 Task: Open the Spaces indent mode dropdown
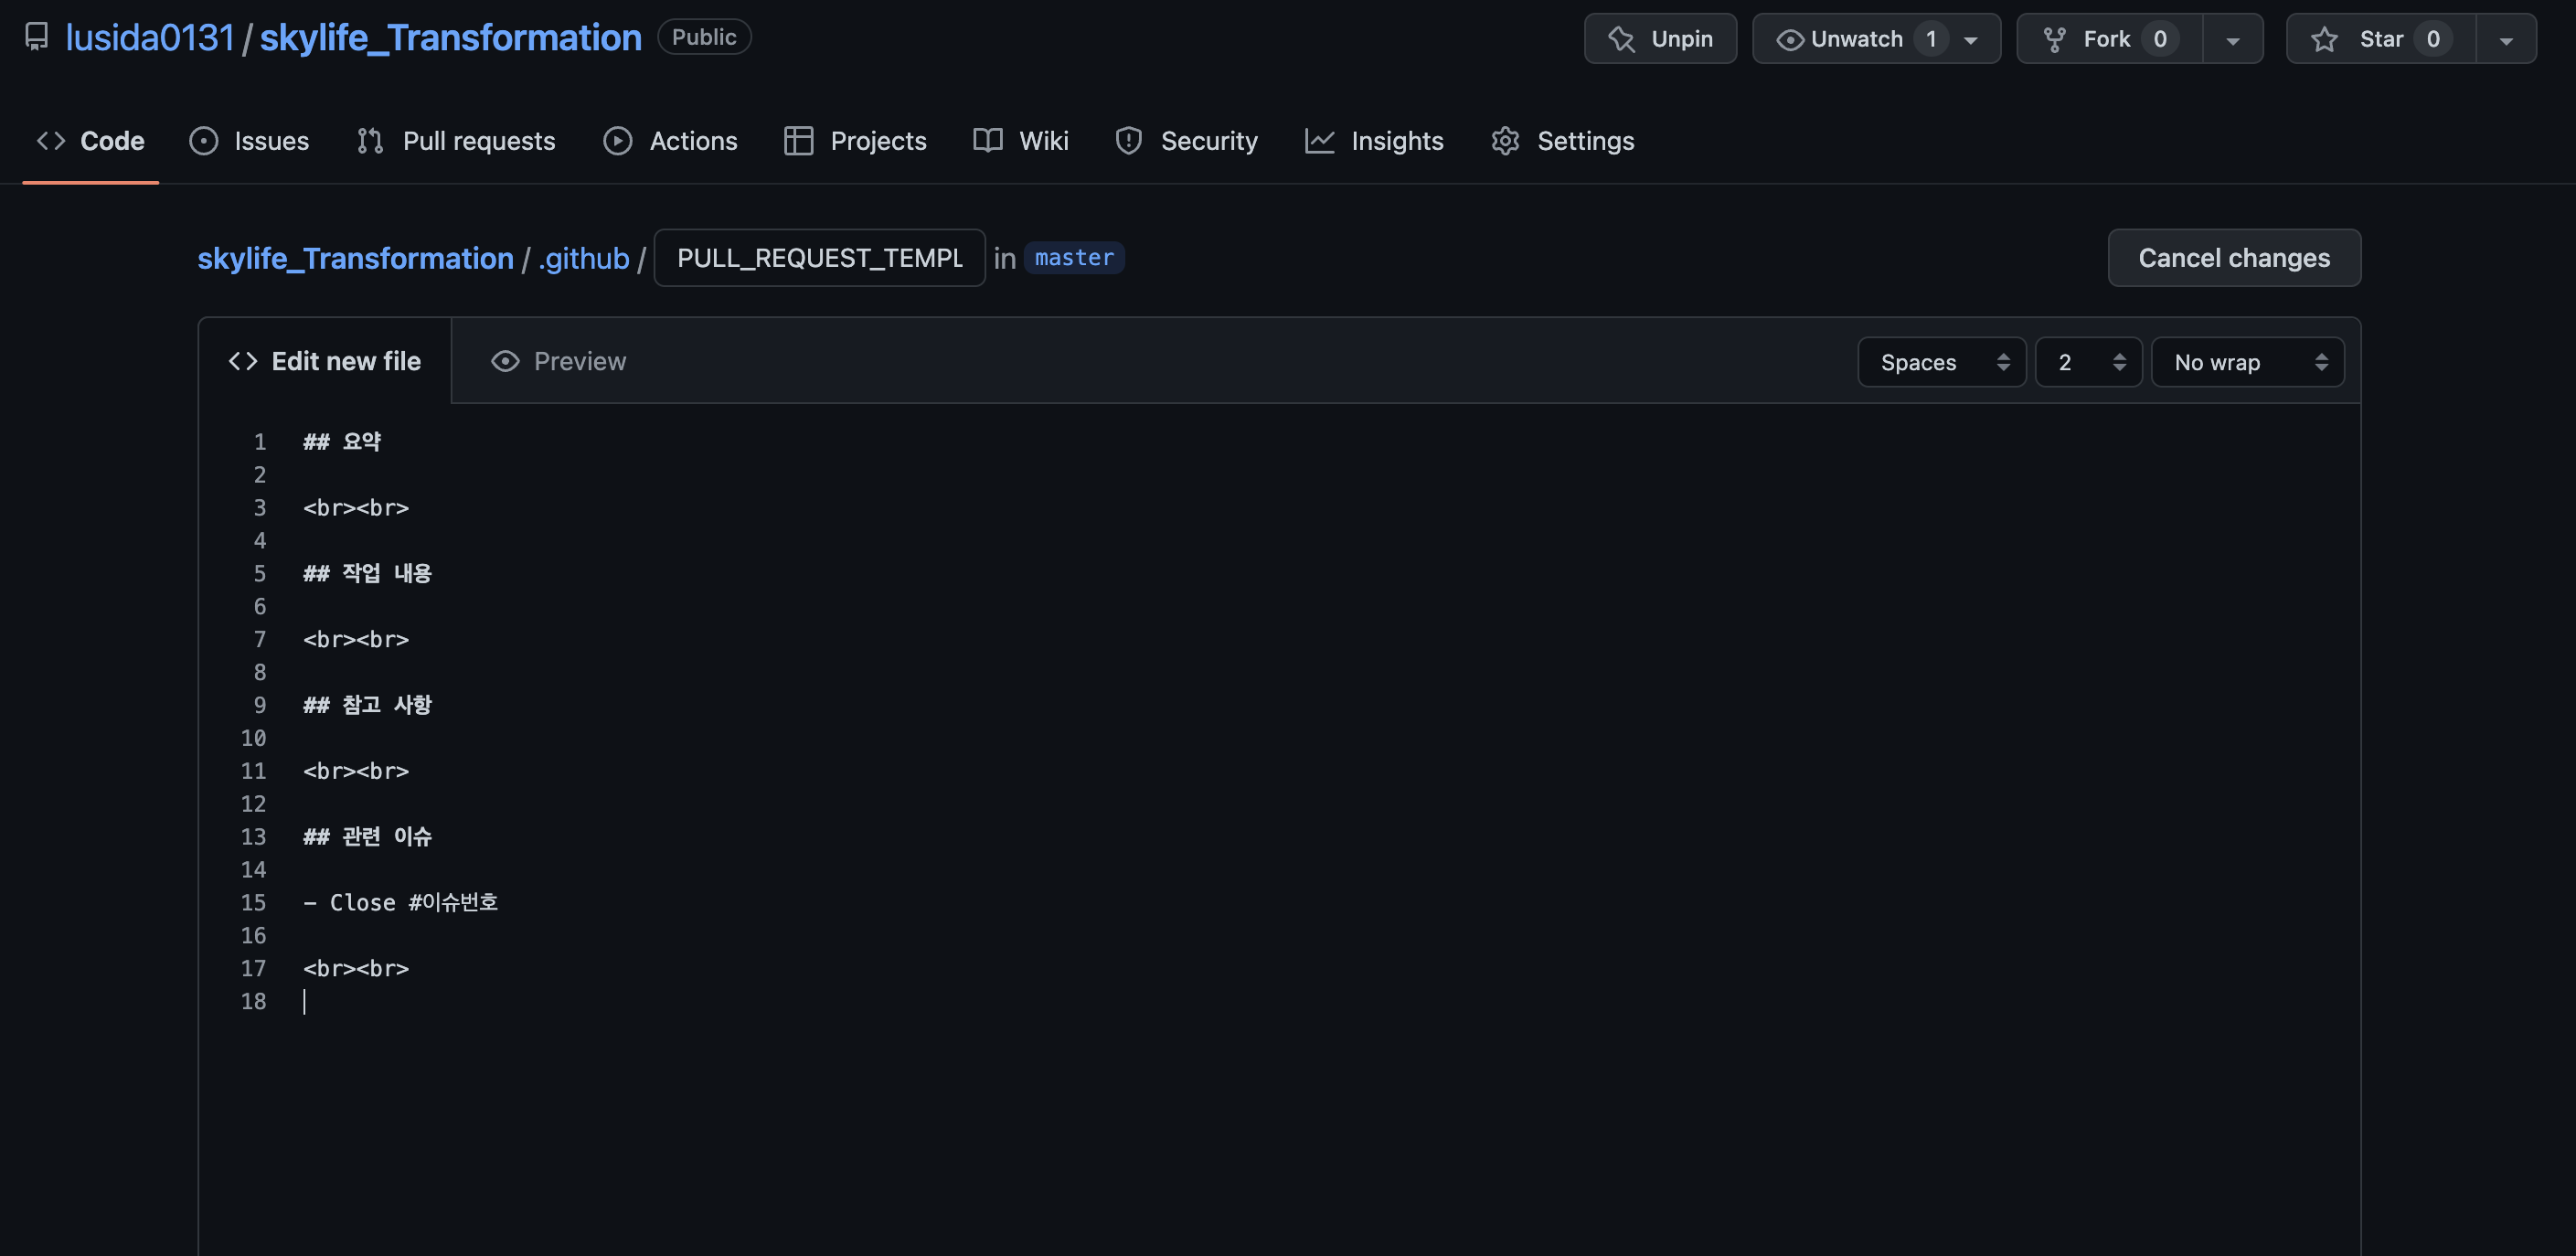(x=1941, y=362)
